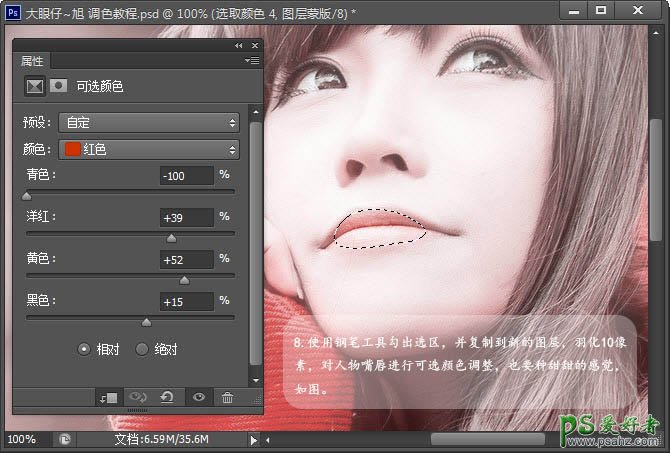Open the Properties panel flyout menu

click(253, 61)
